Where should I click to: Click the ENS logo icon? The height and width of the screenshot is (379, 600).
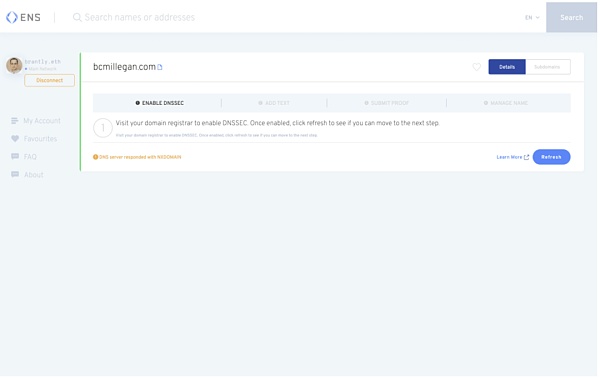[x=12, y=17]
